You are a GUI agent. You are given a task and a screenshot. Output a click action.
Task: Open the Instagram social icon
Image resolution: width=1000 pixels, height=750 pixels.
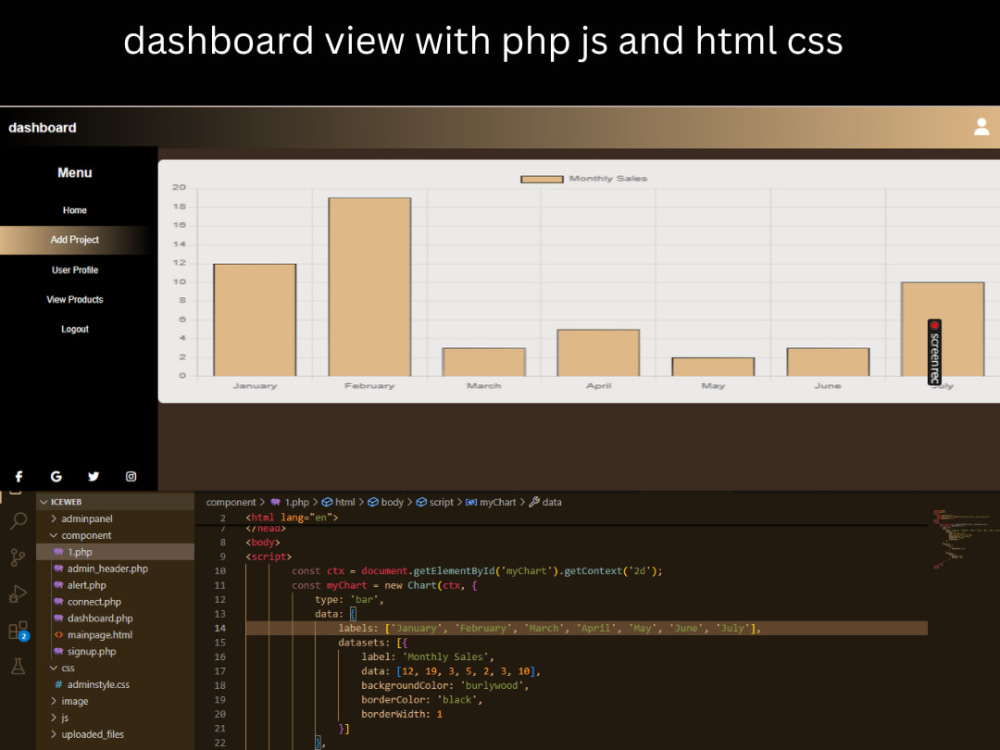[131, 476]
